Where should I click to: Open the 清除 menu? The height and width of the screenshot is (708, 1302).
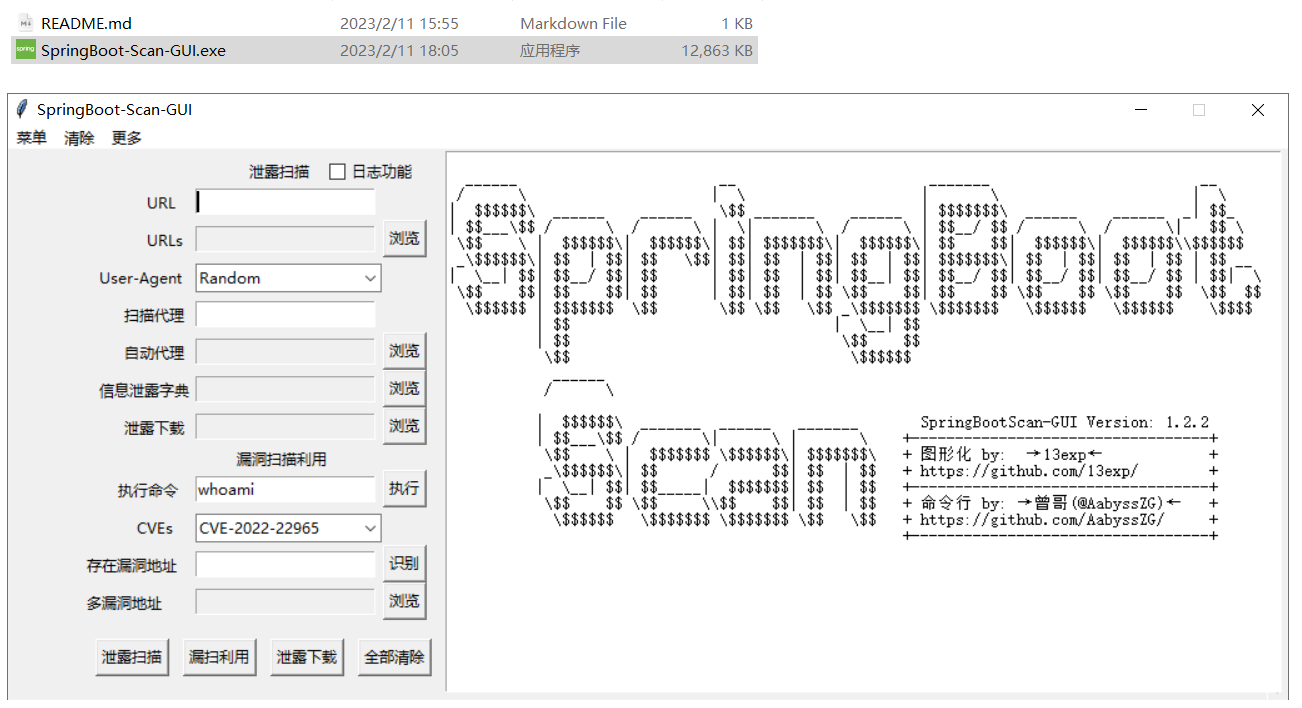click(x=79, y=138)
